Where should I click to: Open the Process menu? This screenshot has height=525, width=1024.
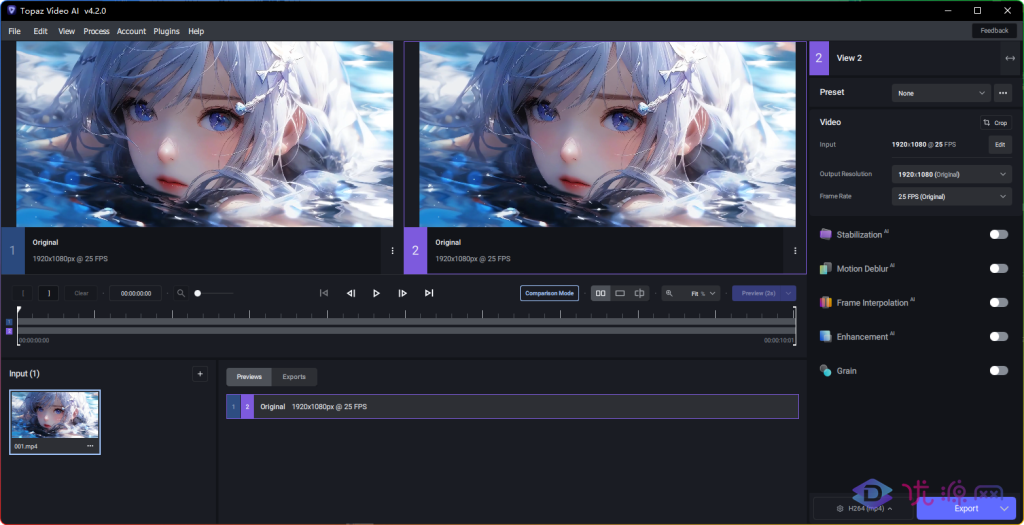(96, 31)
